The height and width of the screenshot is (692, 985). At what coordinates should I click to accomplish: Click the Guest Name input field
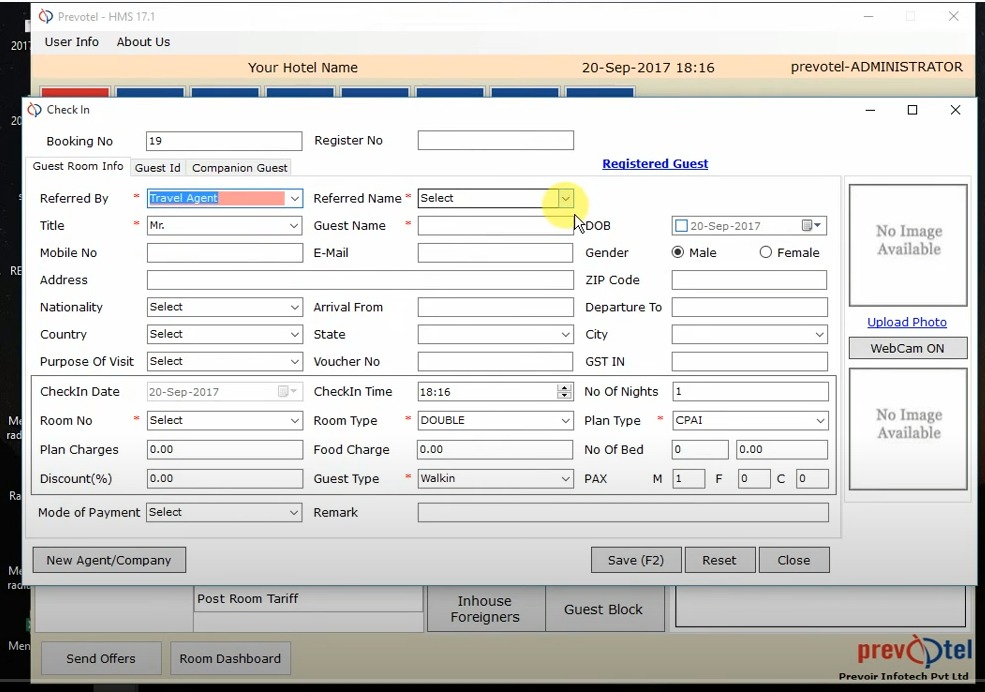pos(495,226)
